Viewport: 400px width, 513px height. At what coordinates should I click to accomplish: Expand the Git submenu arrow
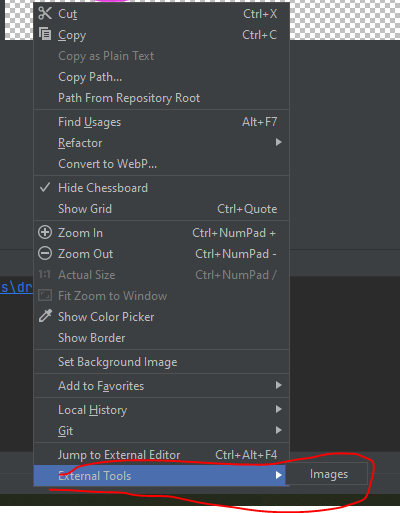click(x=278, y=430)
